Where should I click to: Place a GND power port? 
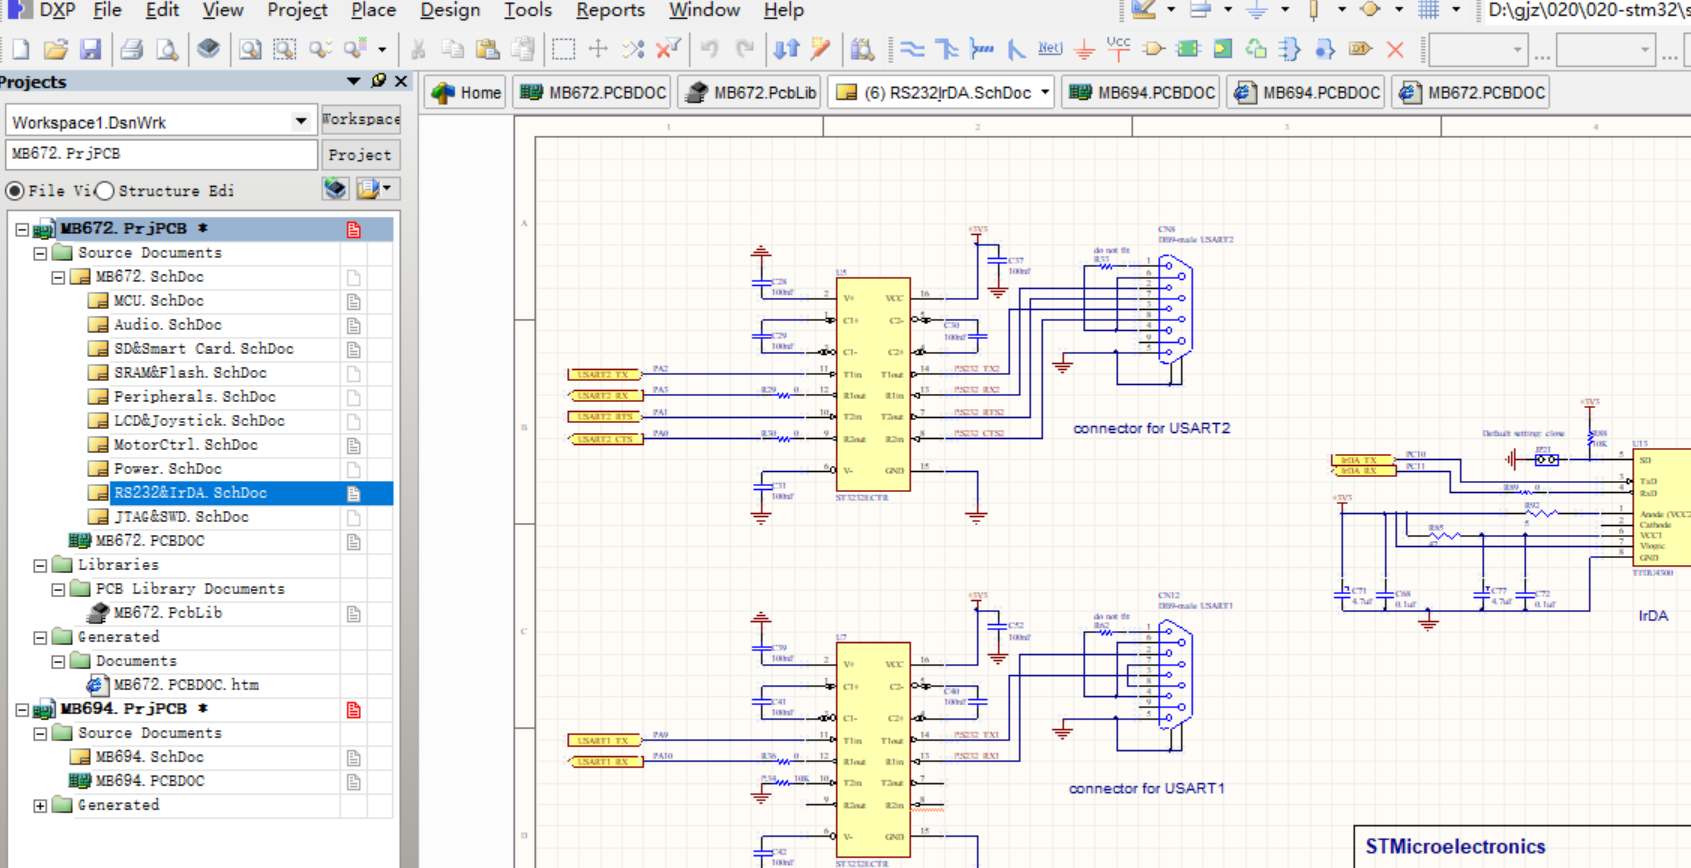(x=1084, y=49)
